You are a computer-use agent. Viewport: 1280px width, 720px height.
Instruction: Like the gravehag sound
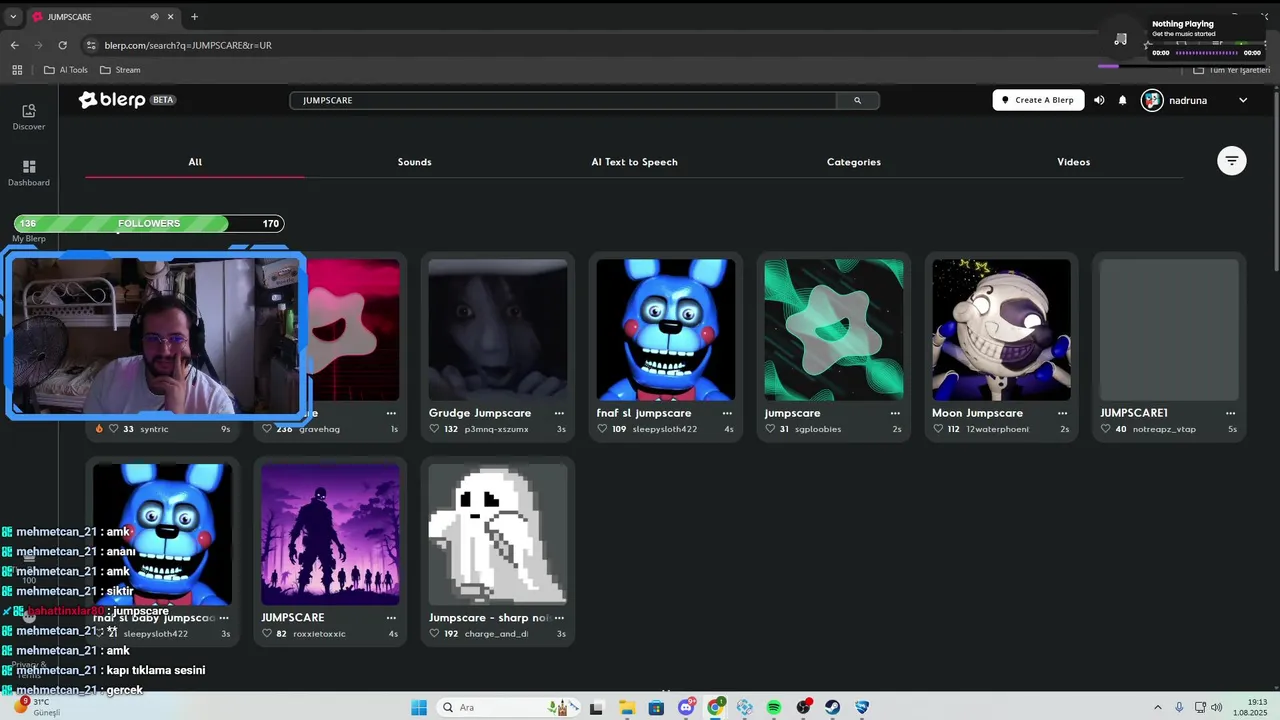tap(266, 429)
